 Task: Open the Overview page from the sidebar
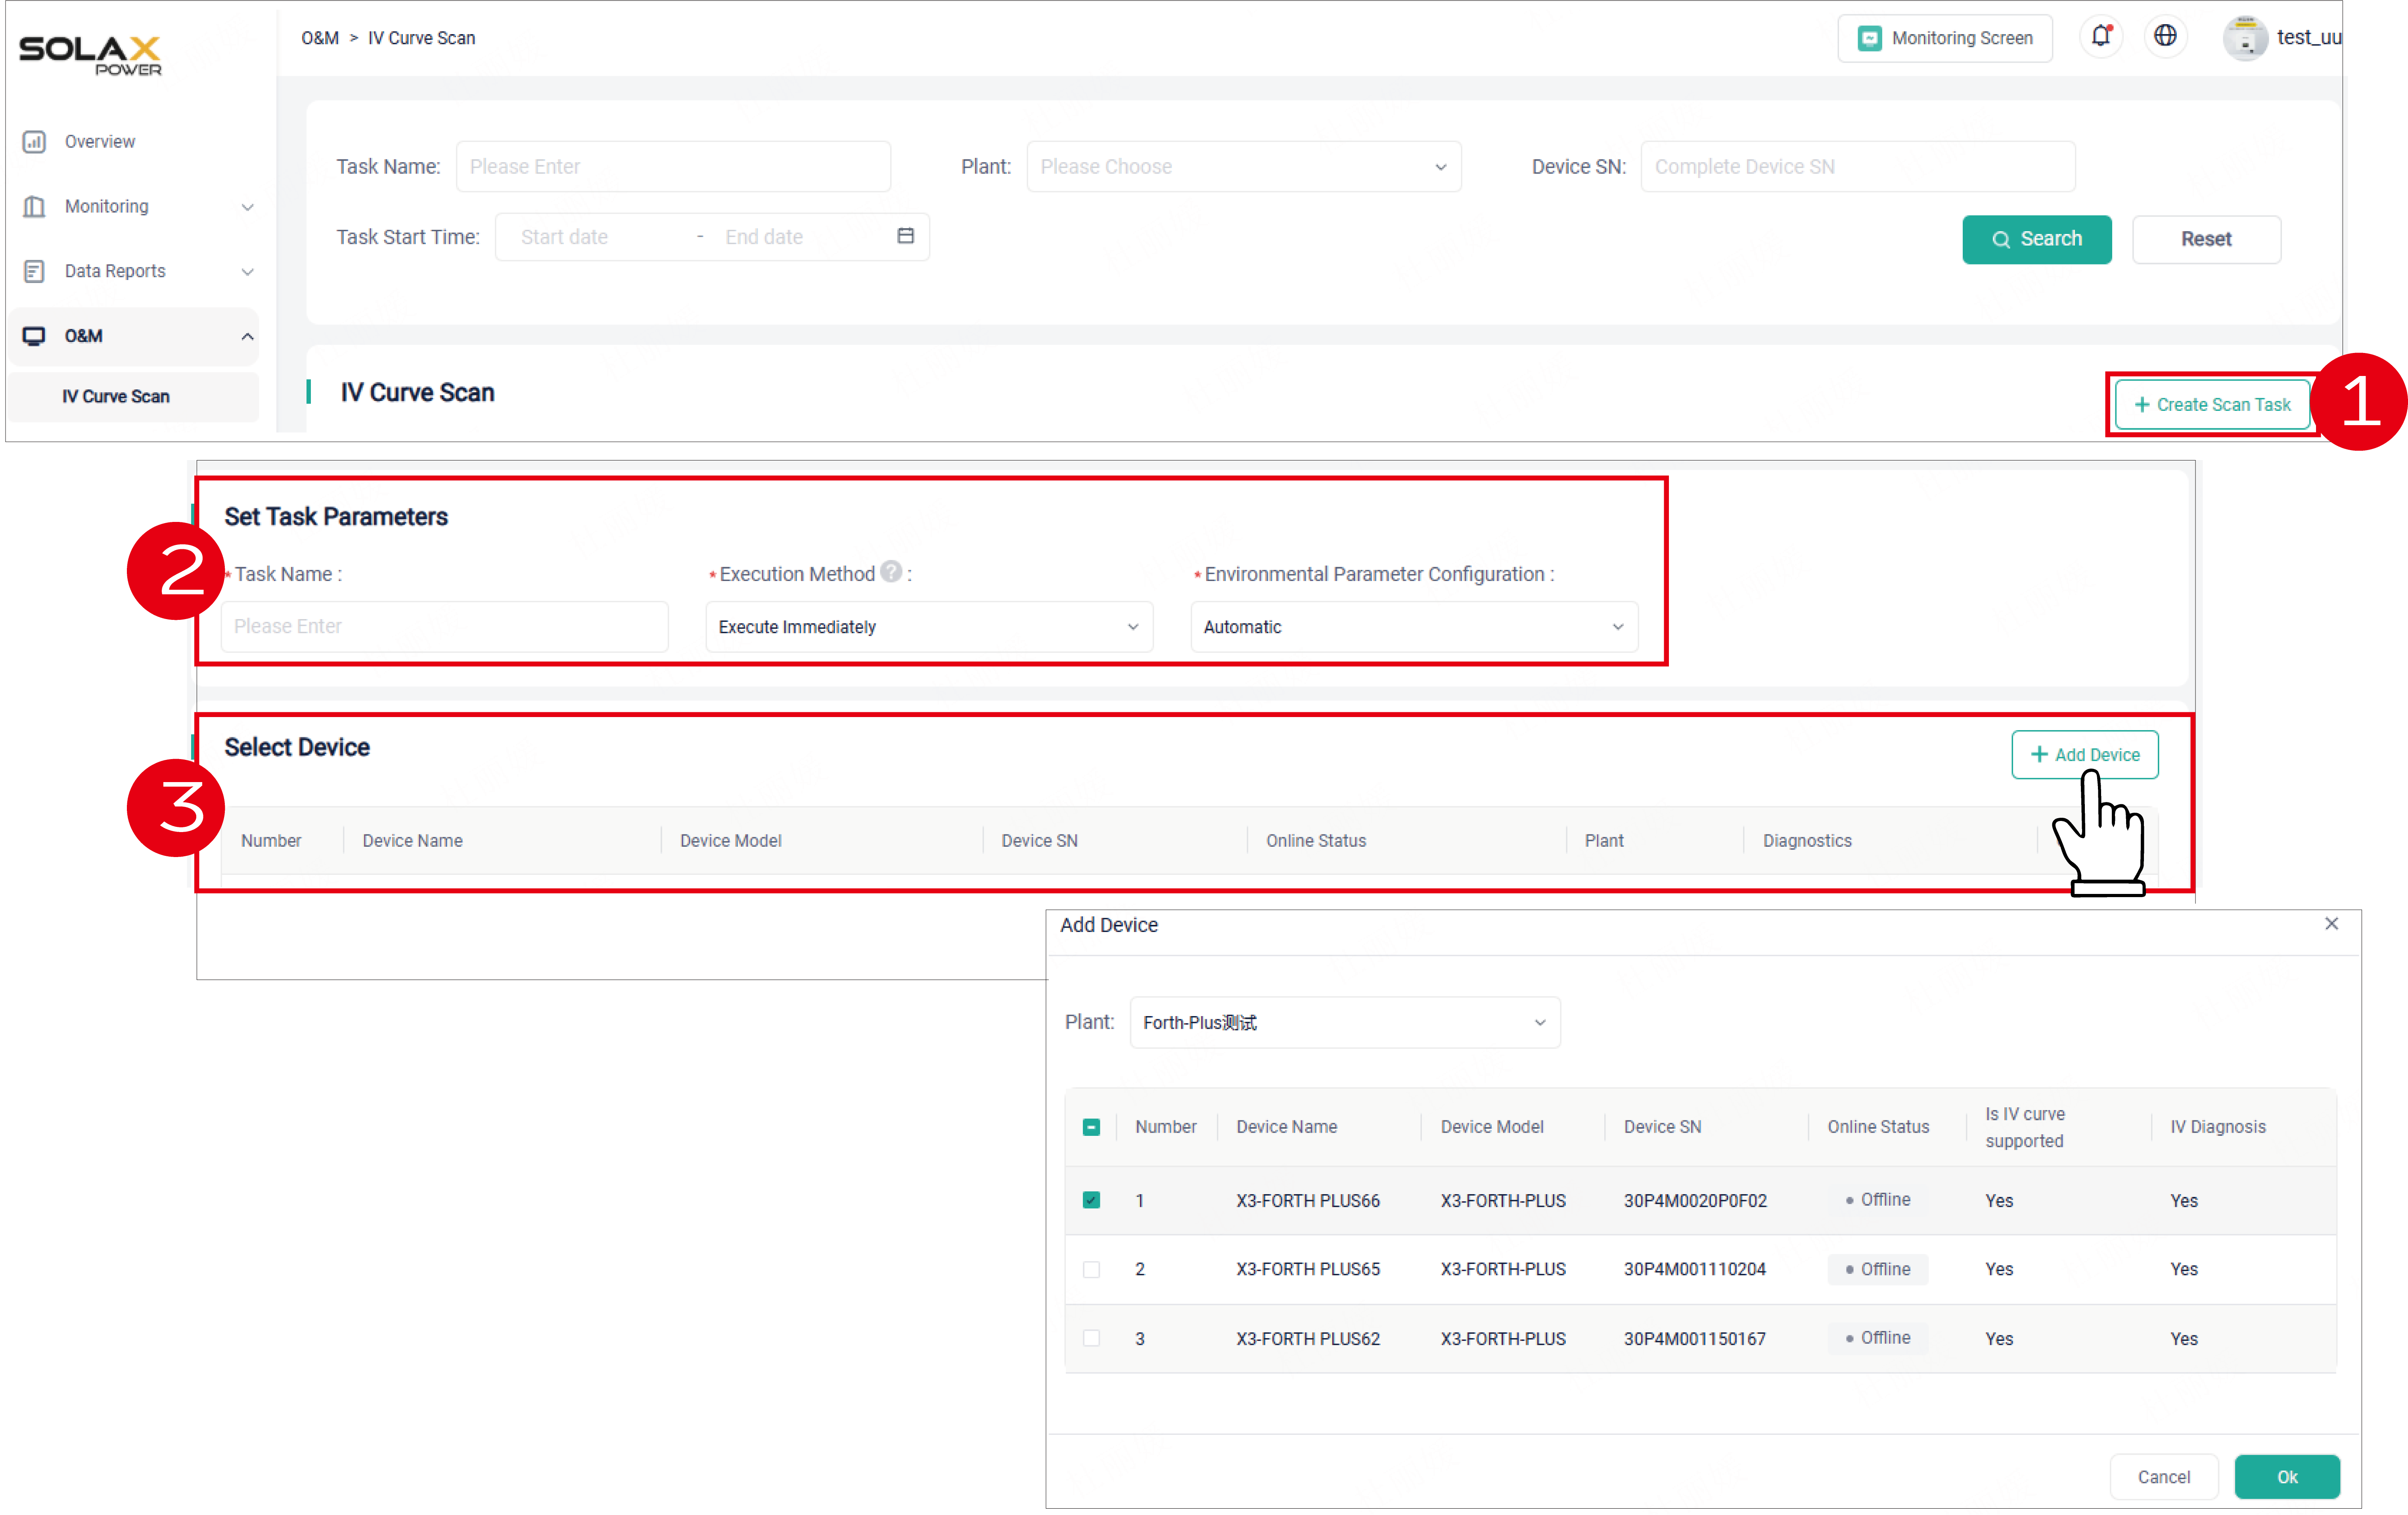[99, 141]
